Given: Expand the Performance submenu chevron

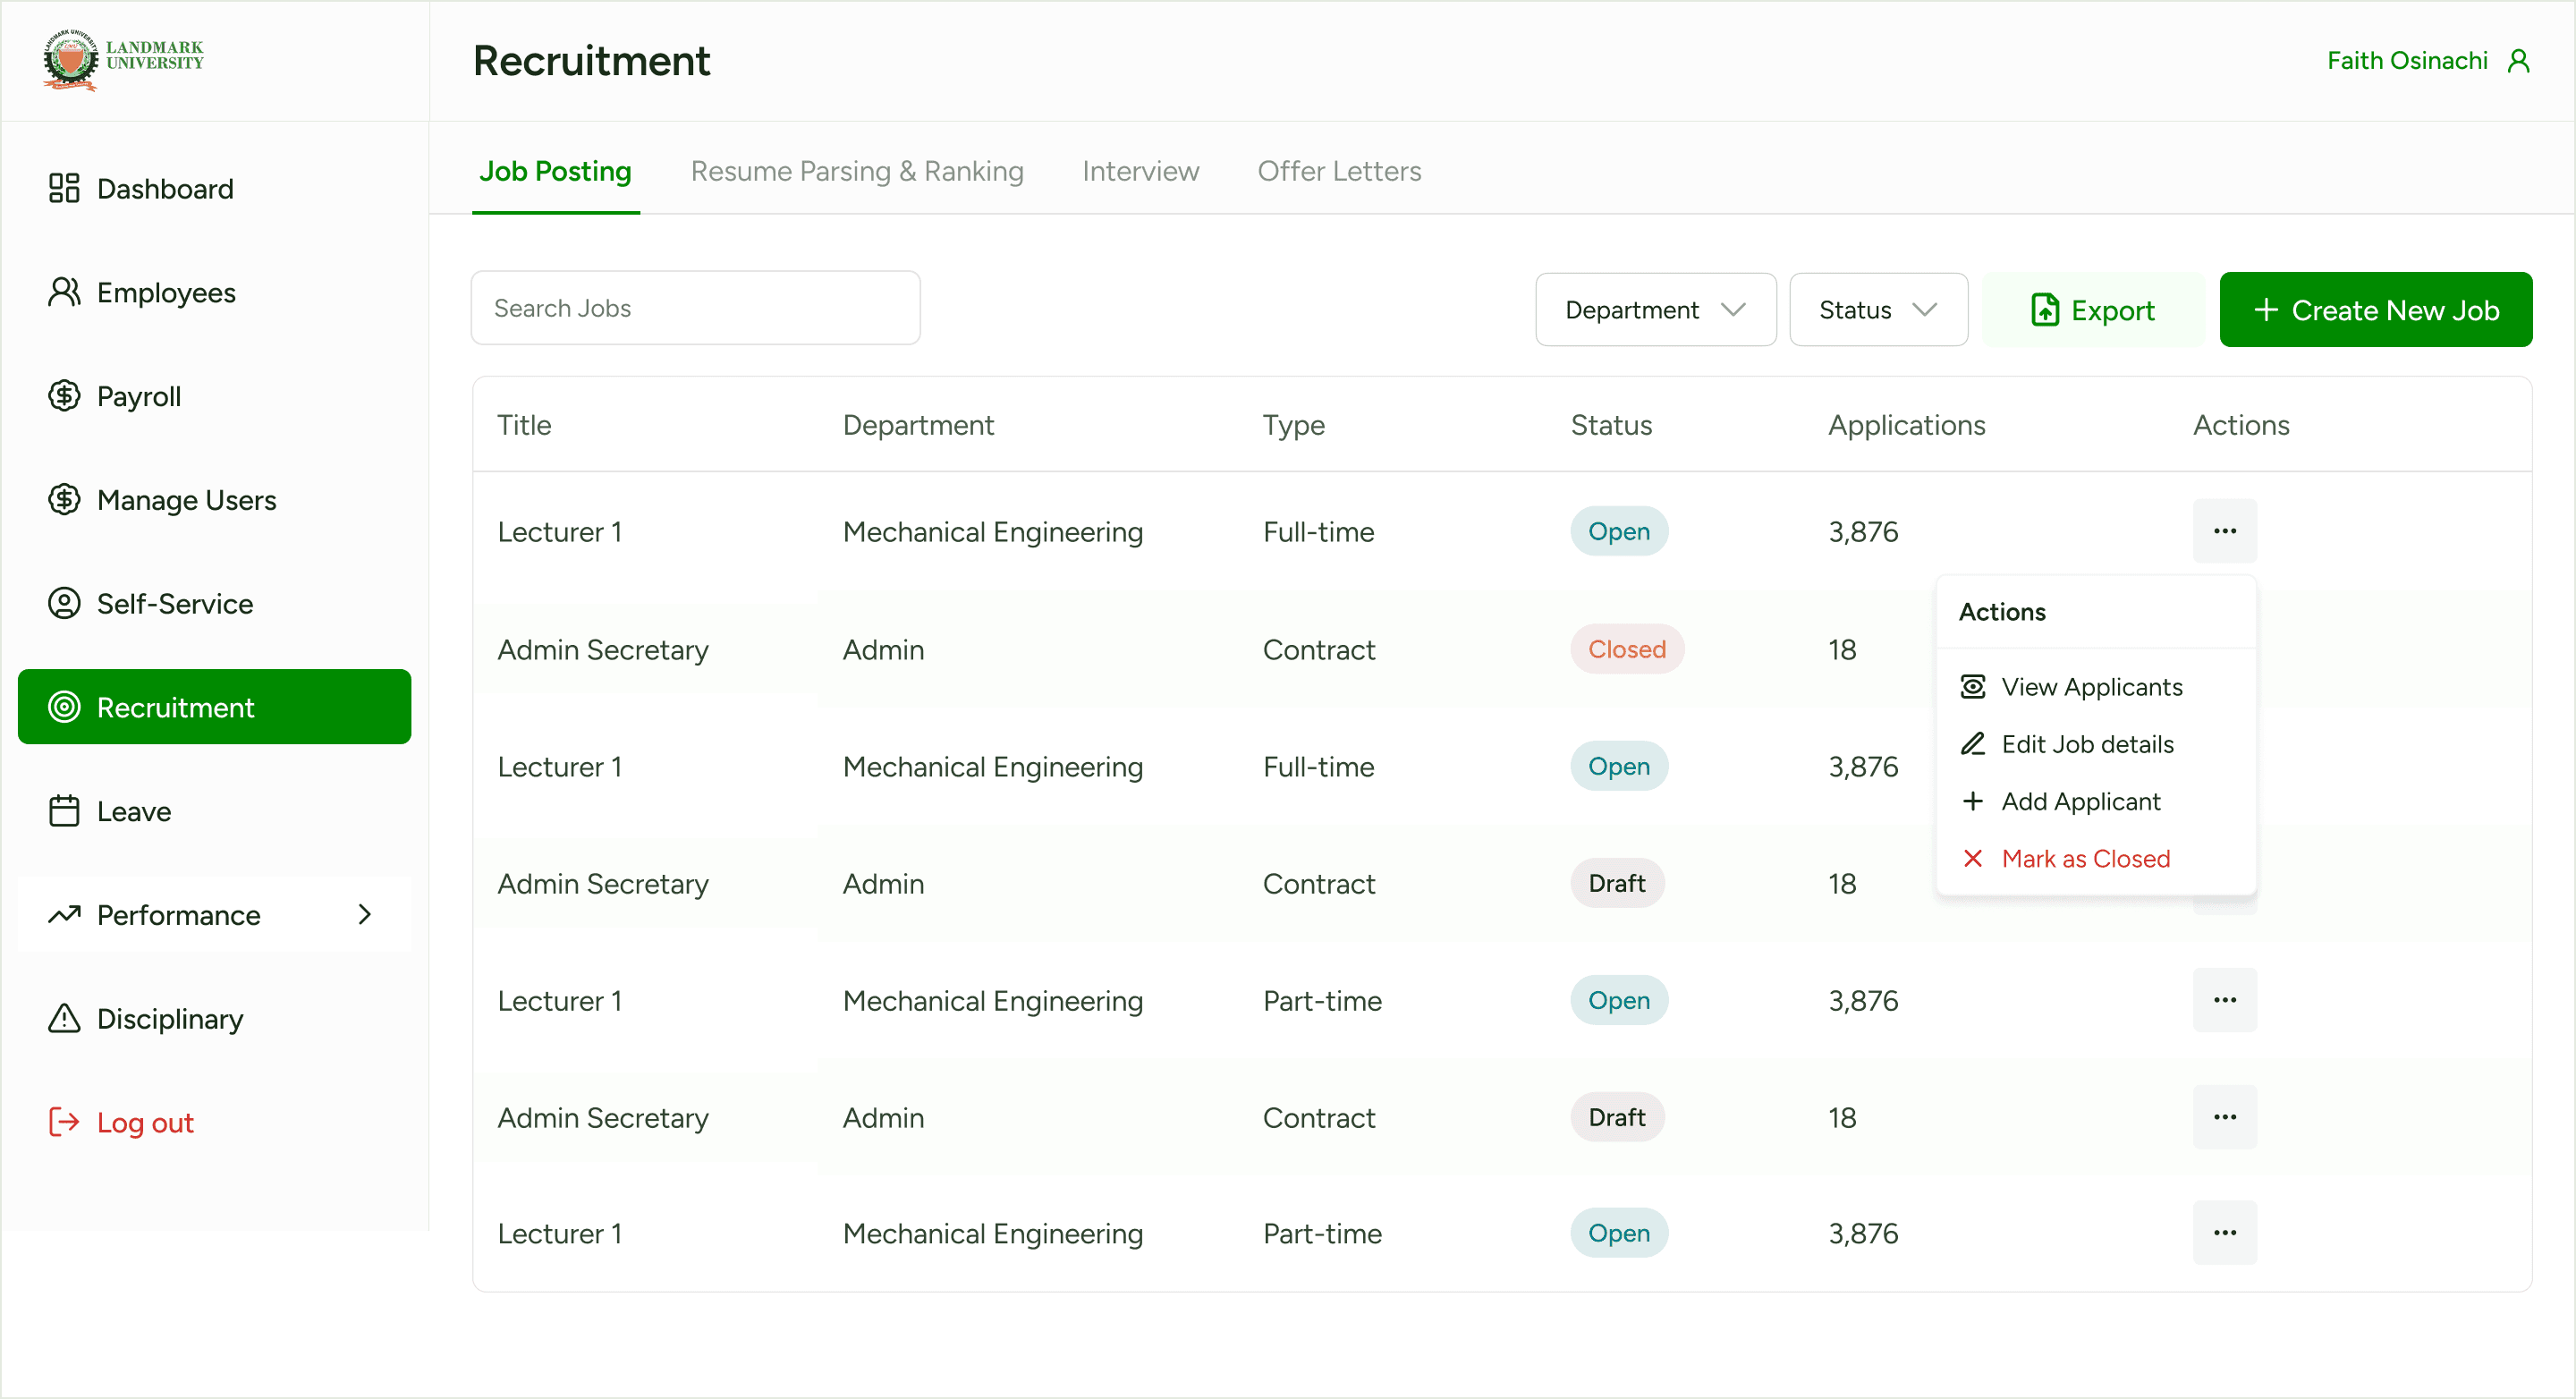Looking at the screenshot, I should click(365, 914).
